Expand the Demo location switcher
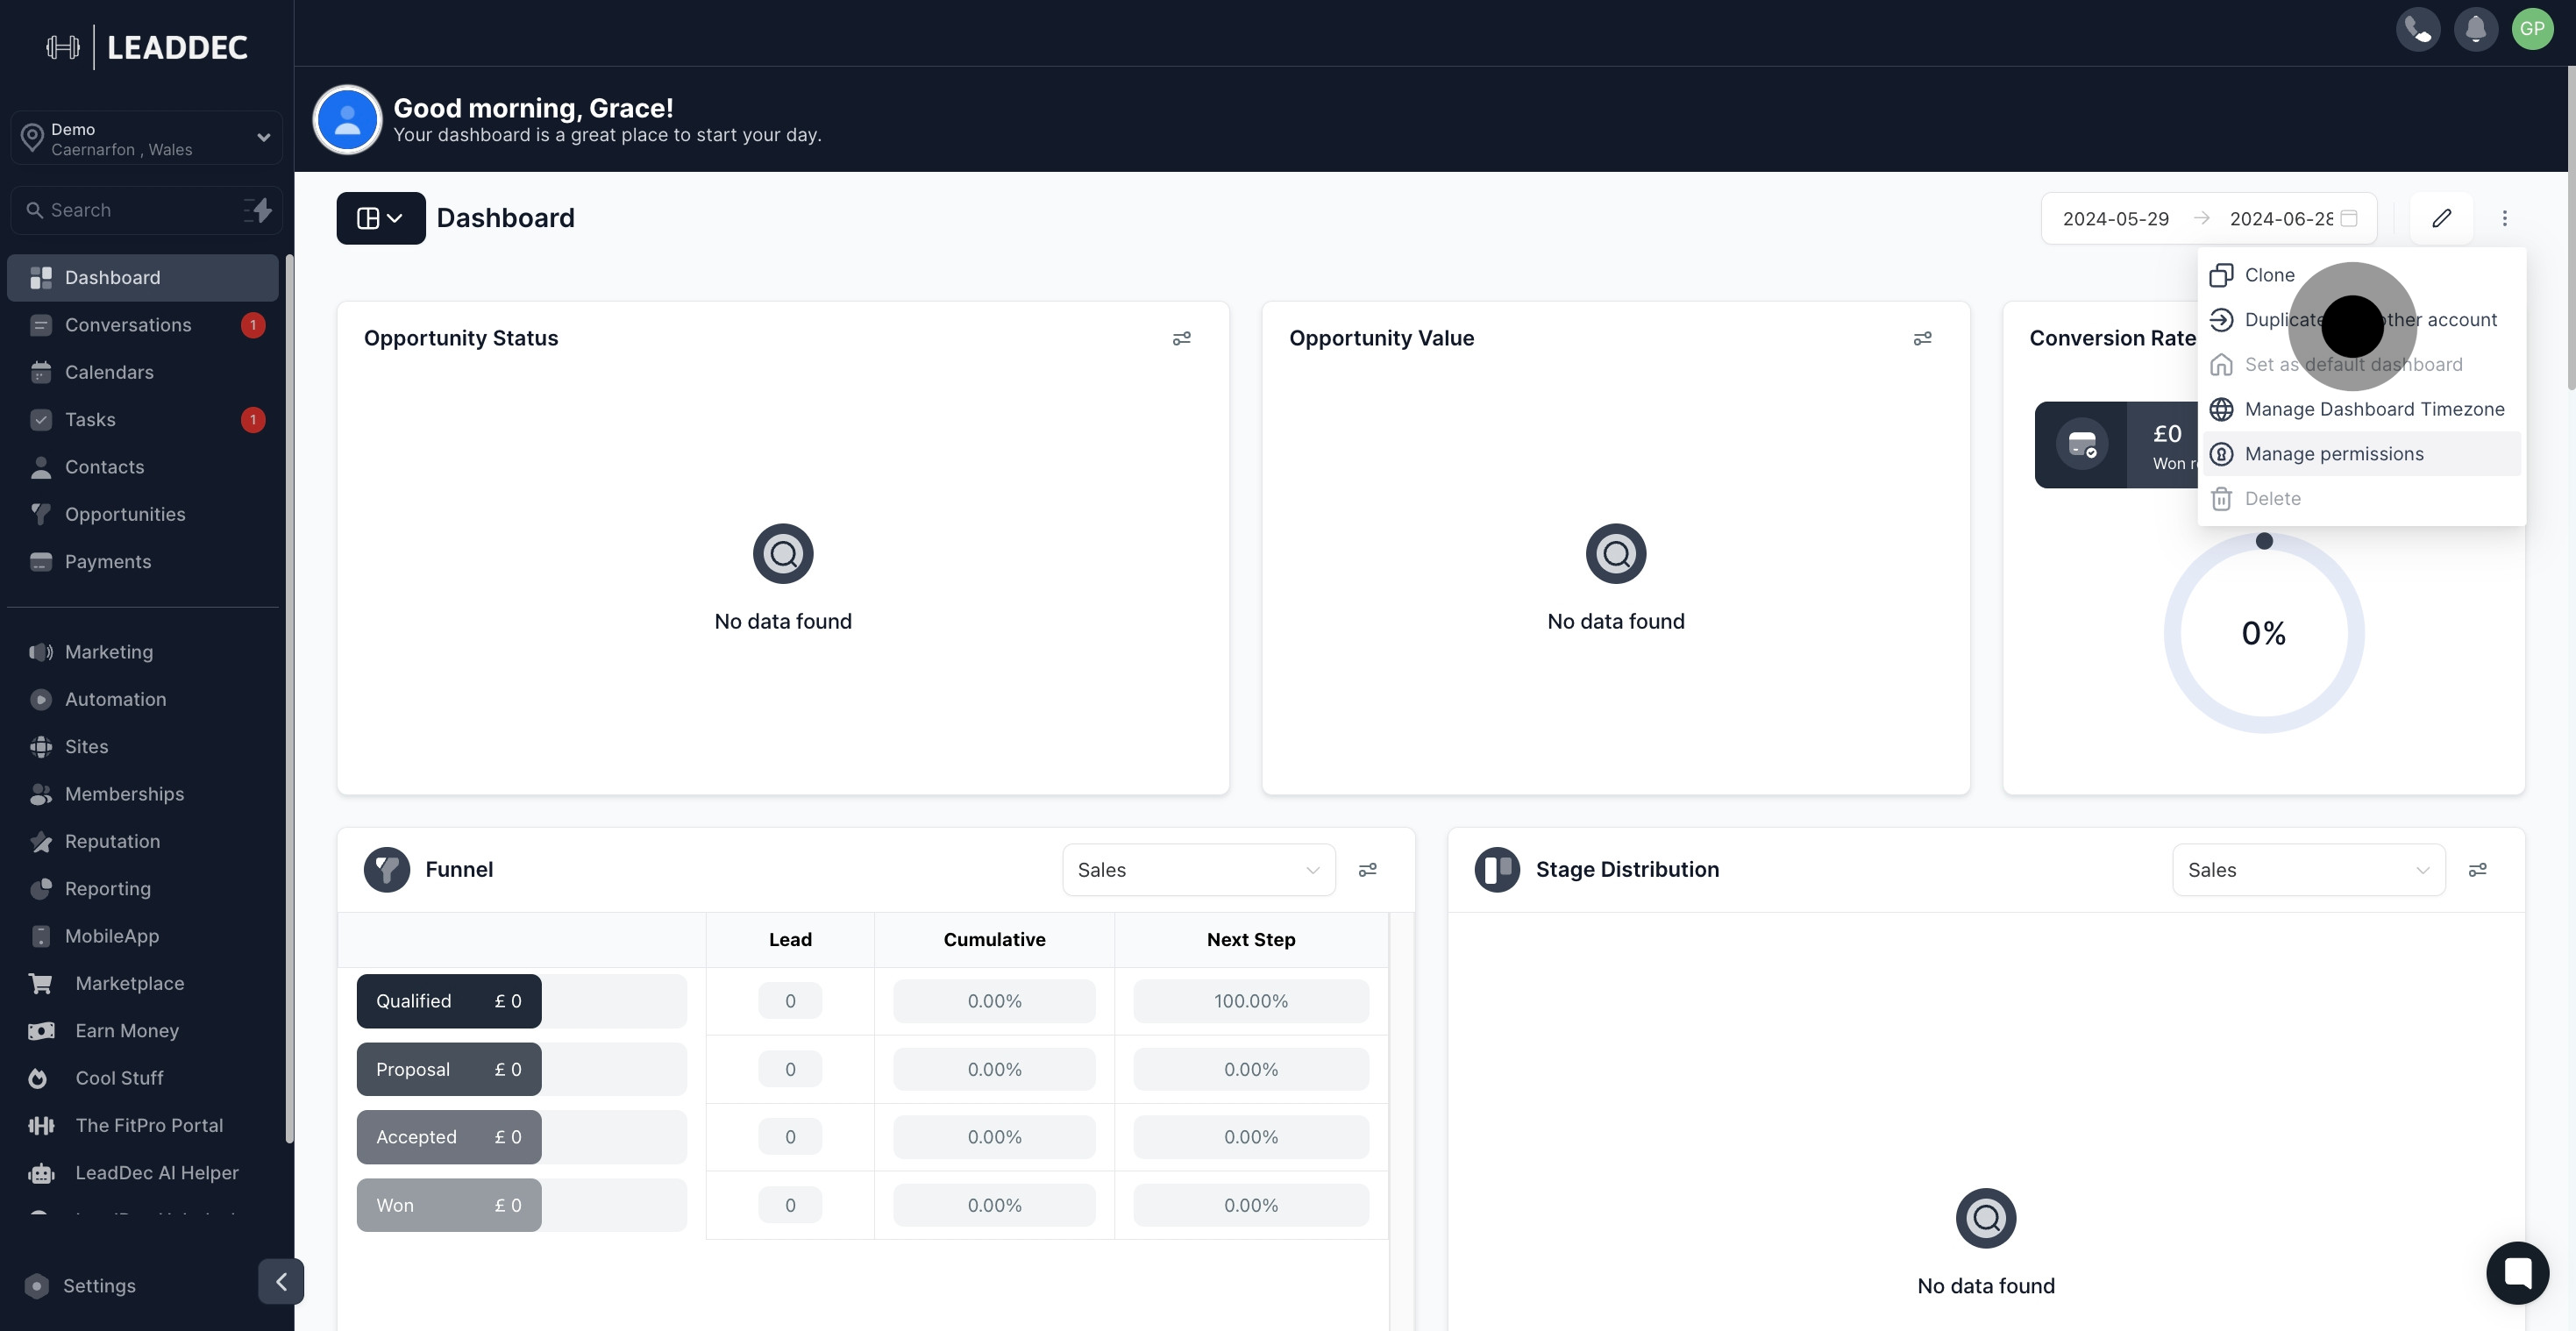Image resolution: width=2576 pixels, height=1331 pixels. click(x=147, y=138)
